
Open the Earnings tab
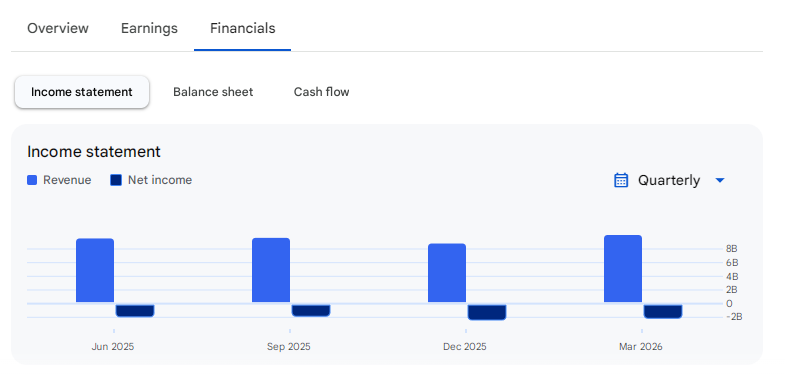[149, 28]
